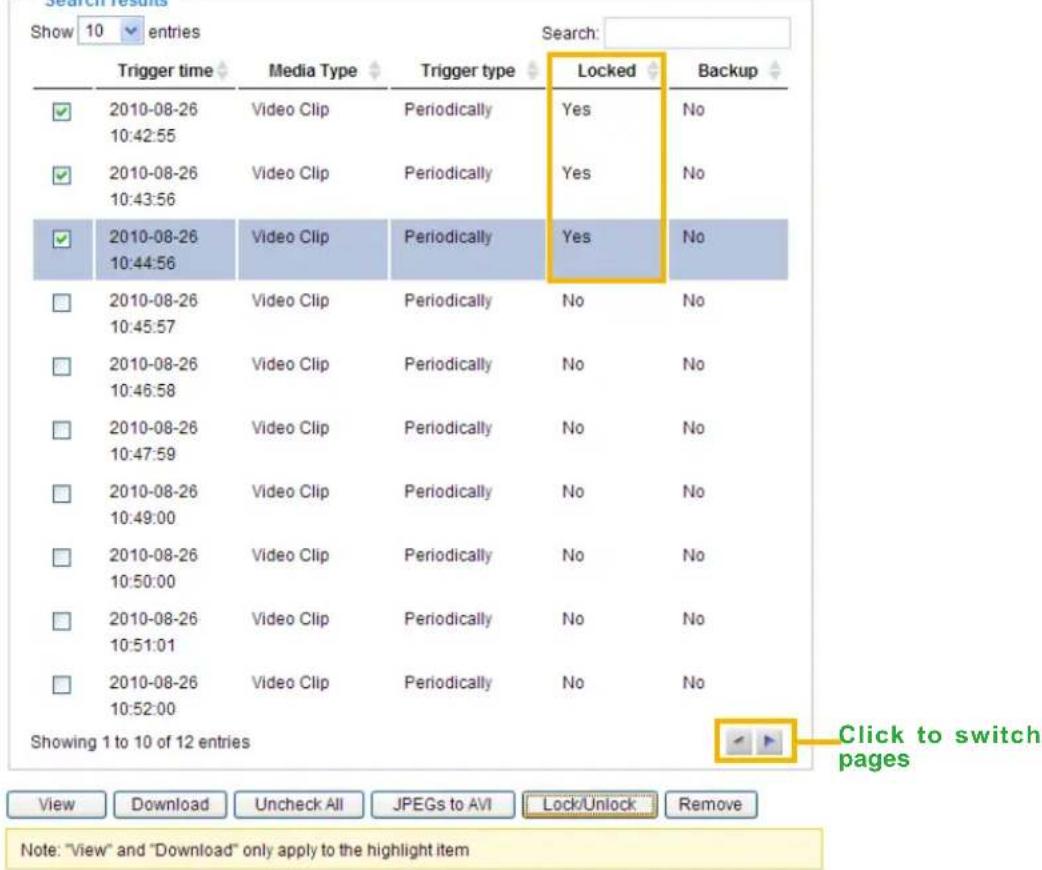Select the 10:43:56 trigger time cell
The width and height of the screenshot is (1042, 870).
[154, 186]
